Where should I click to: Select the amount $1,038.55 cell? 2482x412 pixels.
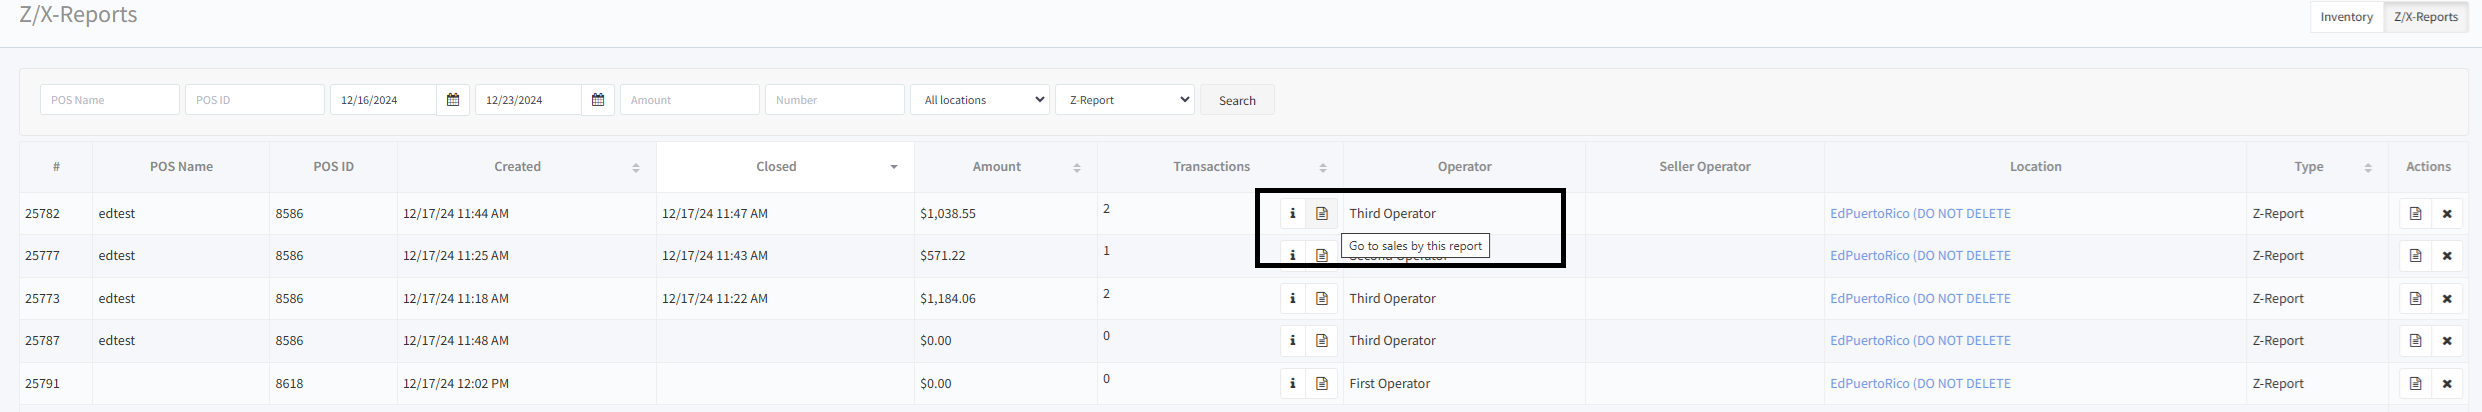click(x=1006, y=213)
